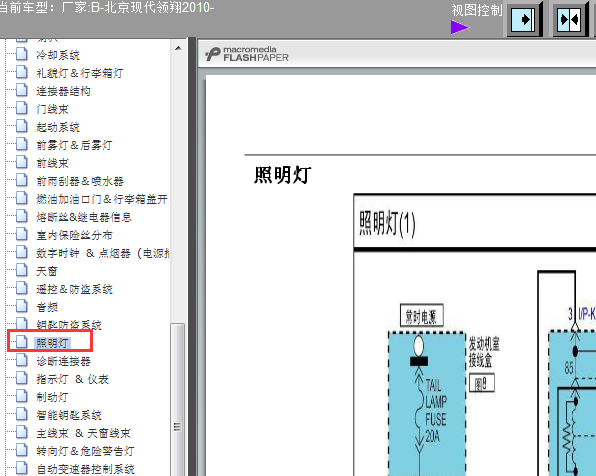Screen dimensions: 596x476
Task: Open 自动变速器控制系统 document
Action: point(86,469)
